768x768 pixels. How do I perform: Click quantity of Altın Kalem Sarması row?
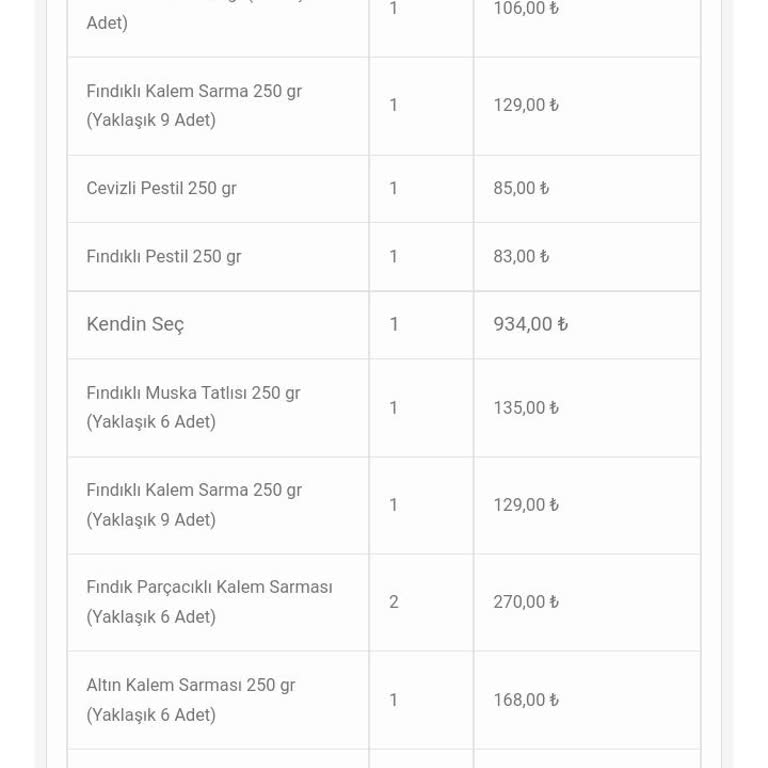click(x=394, y=700)
